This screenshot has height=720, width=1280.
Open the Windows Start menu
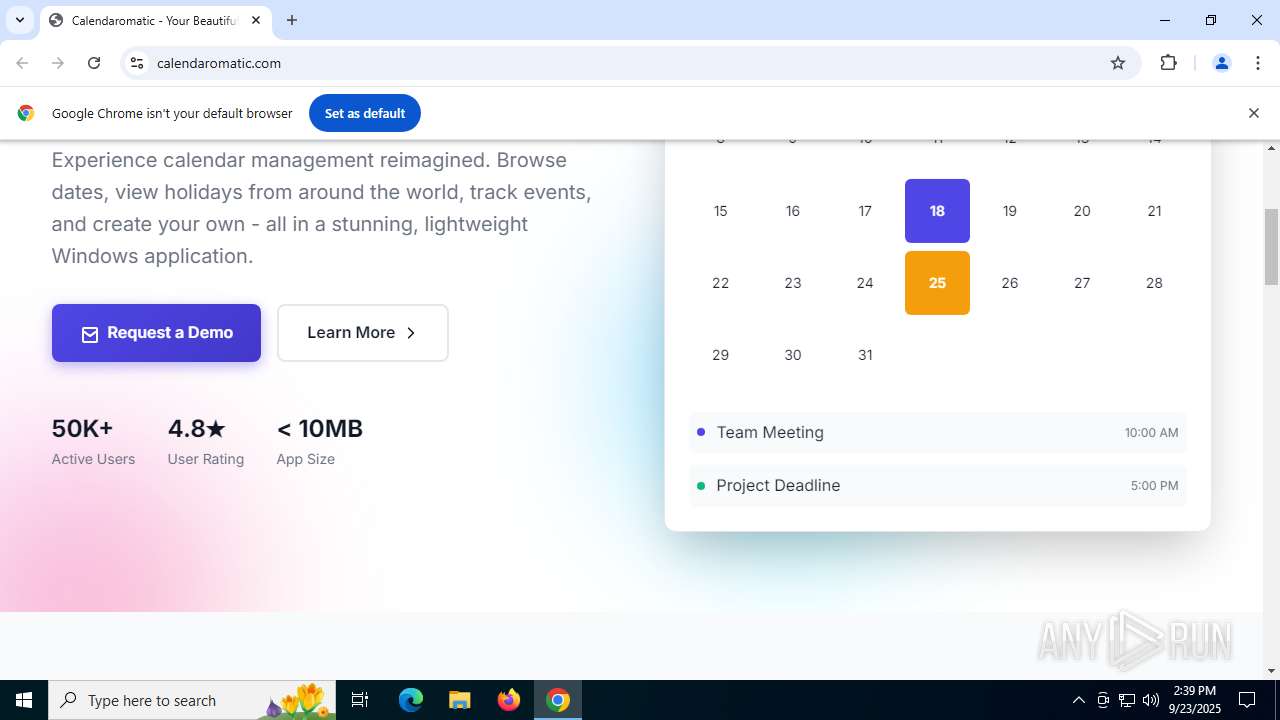24,700
